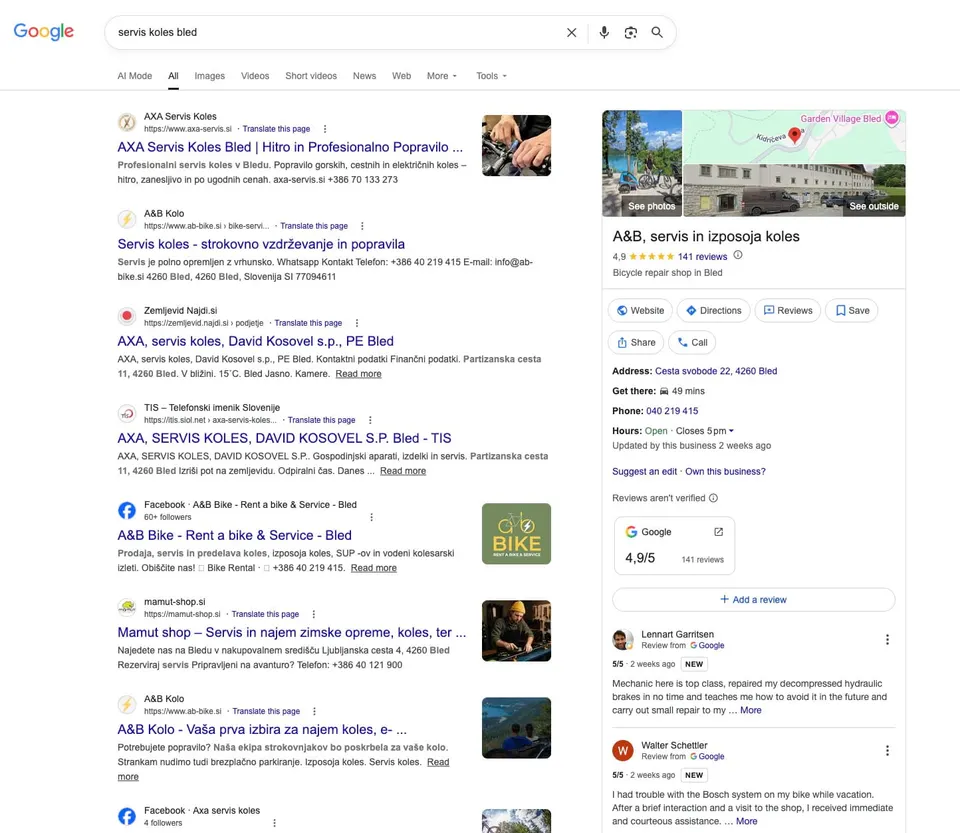
Task: Open address Cesta svobode 22, 4260 Bled
Action: pyautogui.click(x=716, y=371)
